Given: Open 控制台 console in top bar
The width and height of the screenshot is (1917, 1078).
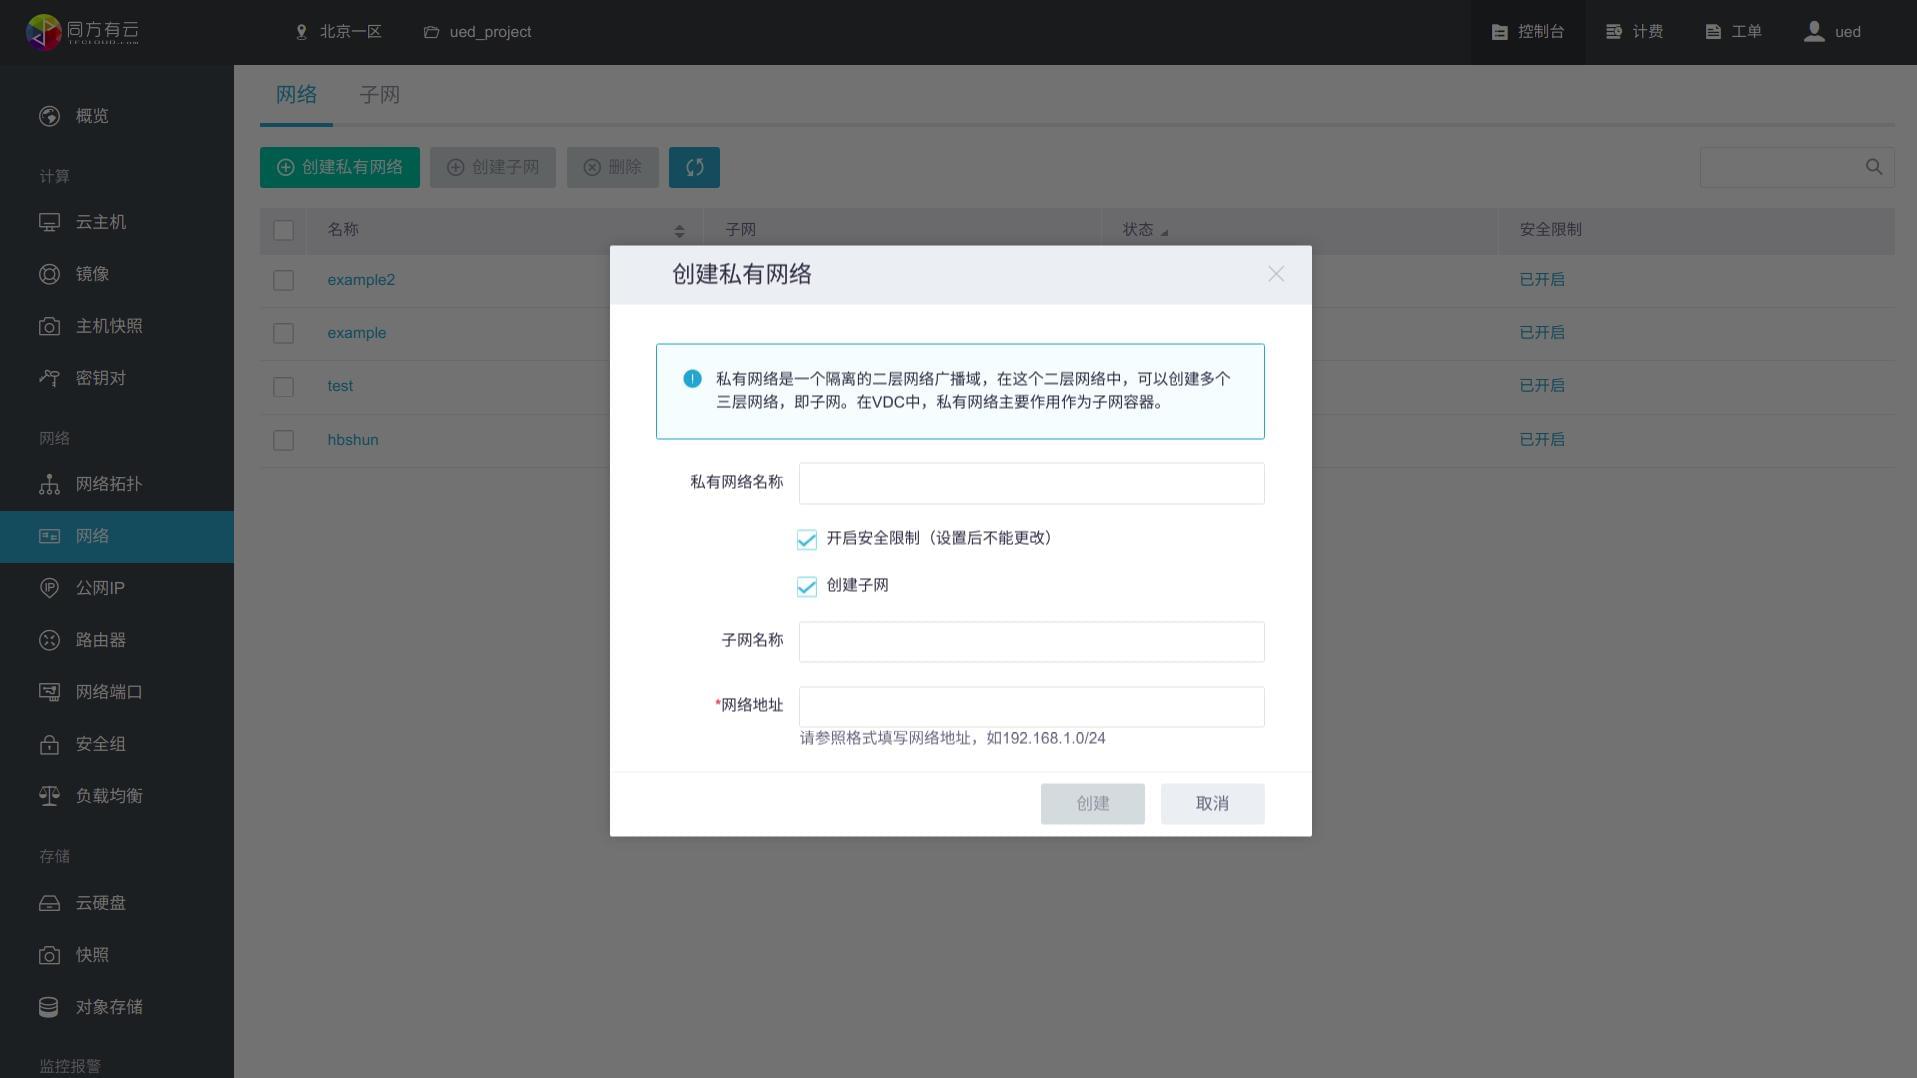Looking at the screenshot, I should [1527, 32].
